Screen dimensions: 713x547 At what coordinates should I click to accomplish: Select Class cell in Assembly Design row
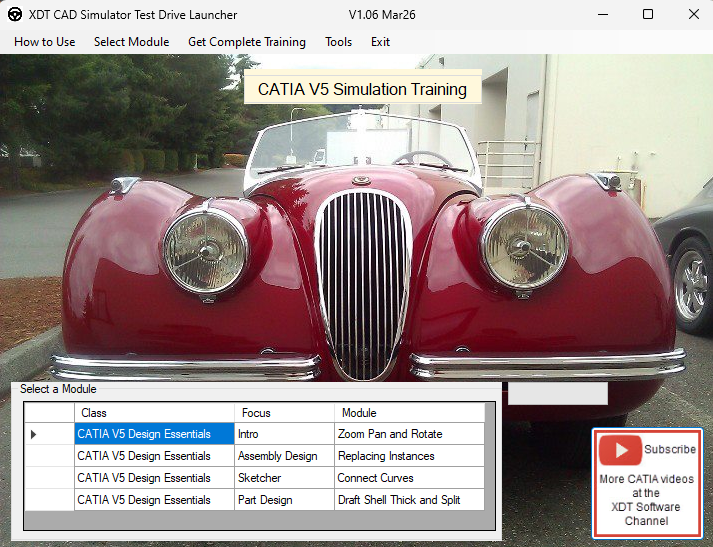(154, 456)
